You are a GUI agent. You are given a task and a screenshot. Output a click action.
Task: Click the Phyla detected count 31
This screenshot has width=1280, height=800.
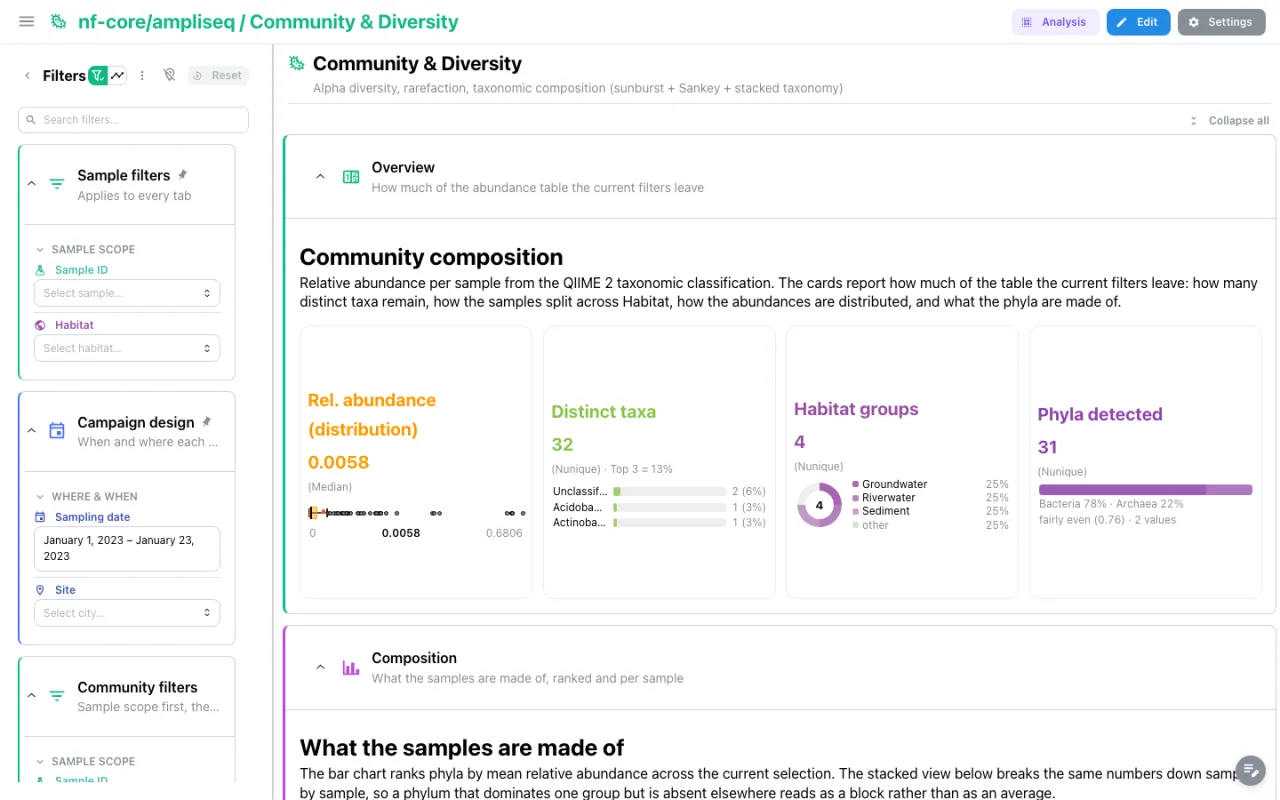click(1048, 448)
